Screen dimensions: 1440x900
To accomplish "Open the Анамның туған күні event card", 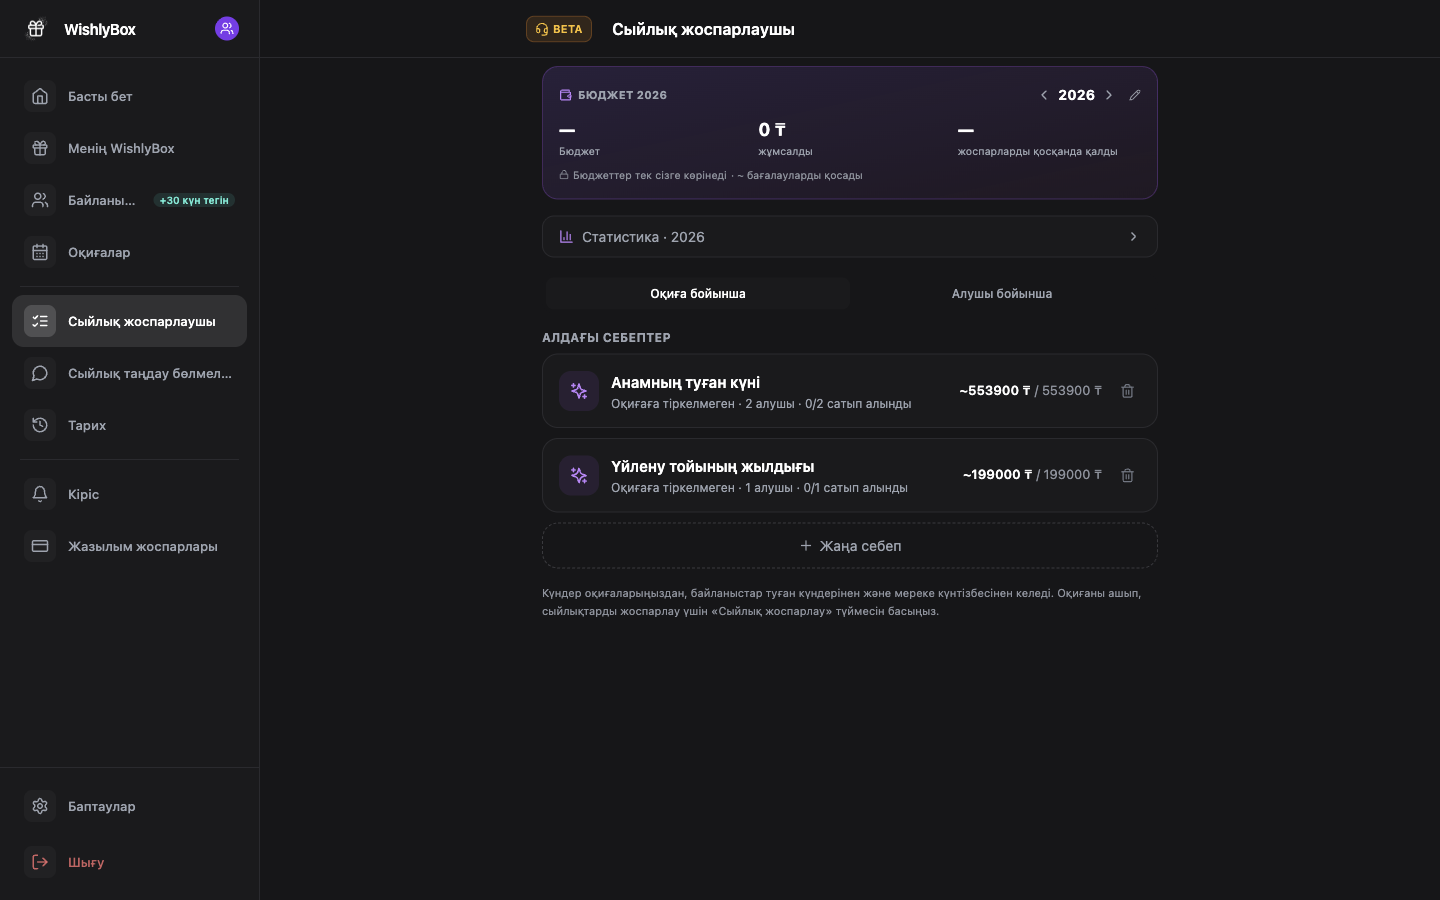I will [x=850, y=391].
